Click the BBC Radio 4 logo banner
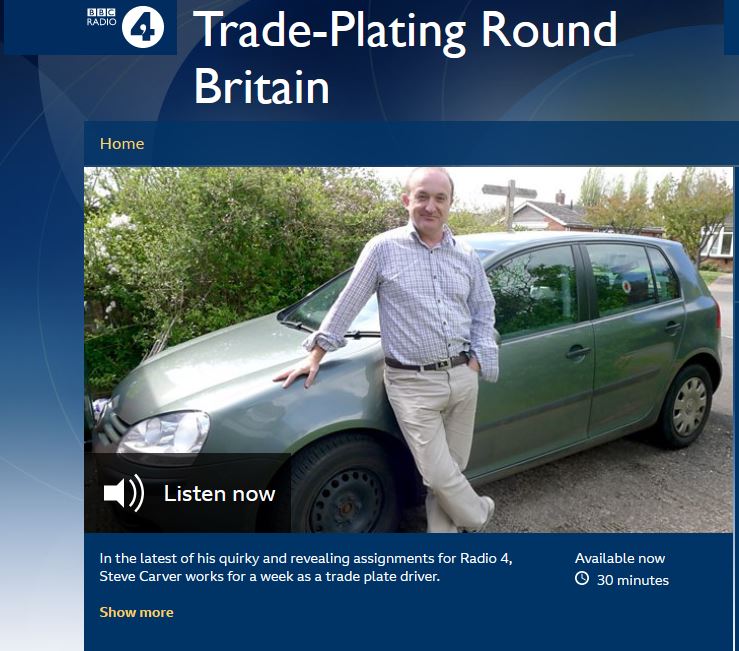 (90, 27)
